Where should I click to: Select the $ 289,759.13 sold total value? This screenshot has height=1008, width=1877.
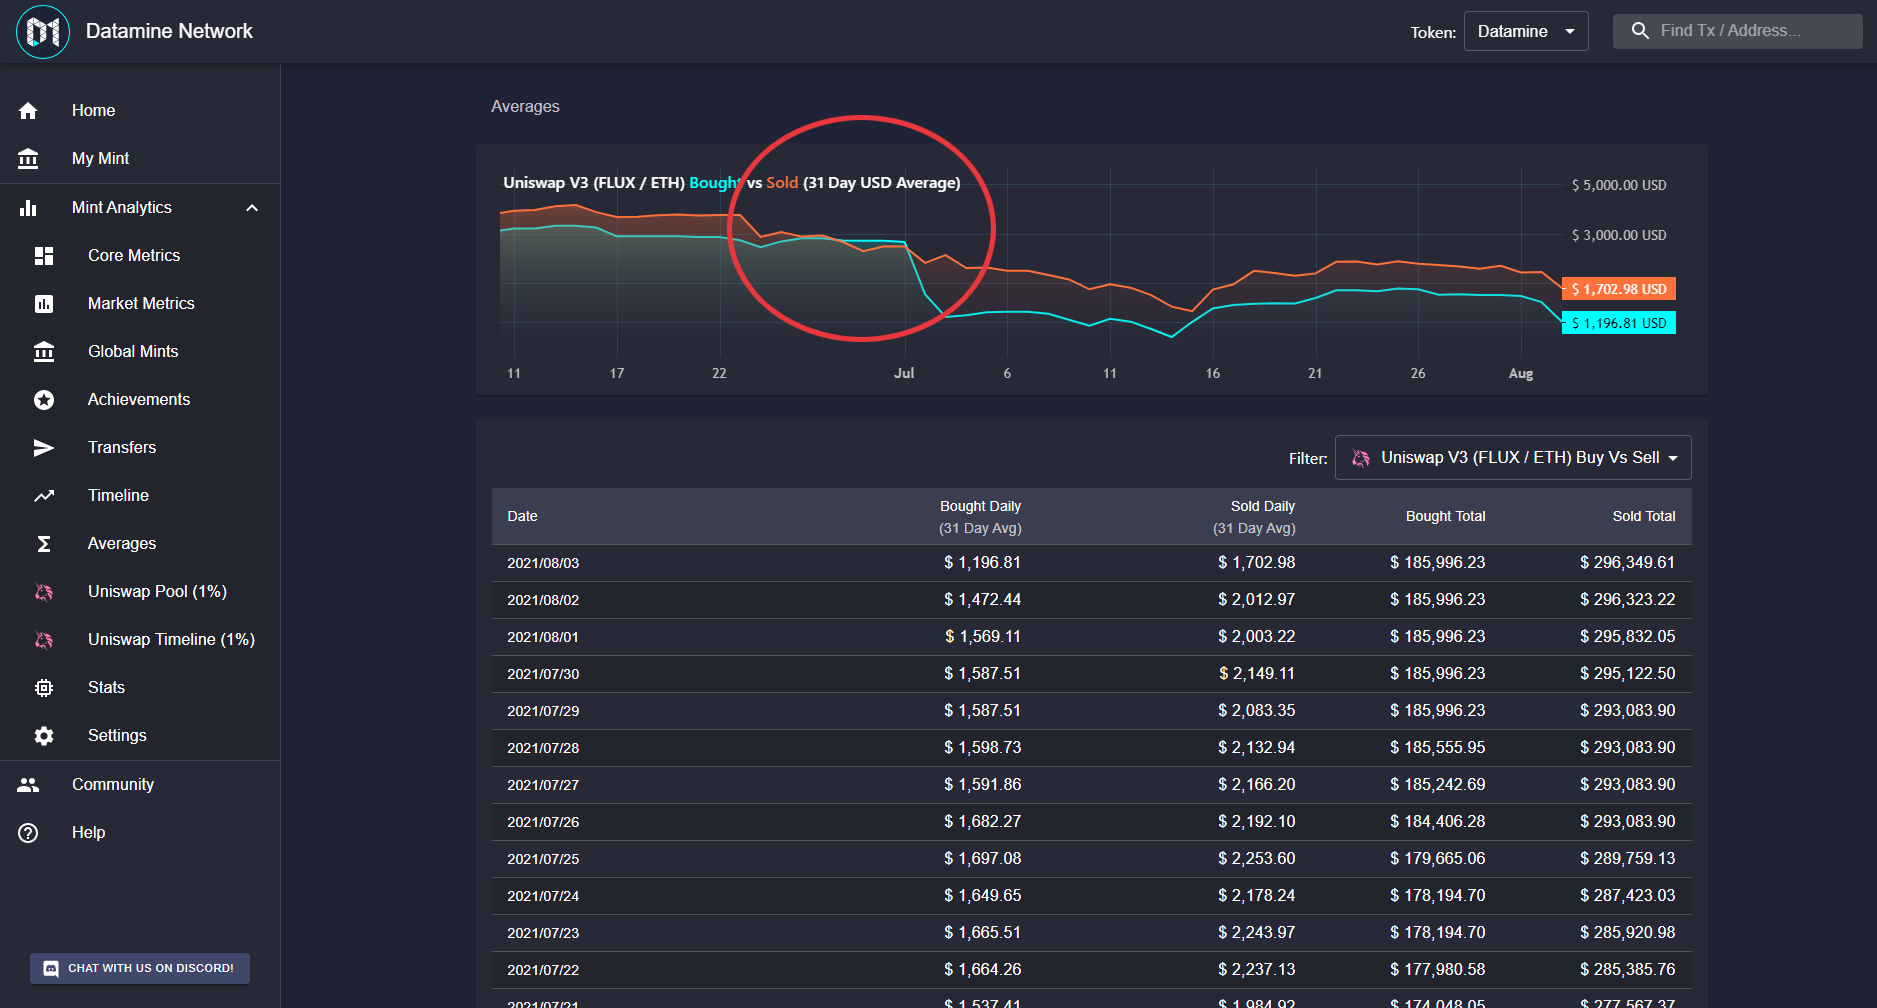click(1628, 859)
